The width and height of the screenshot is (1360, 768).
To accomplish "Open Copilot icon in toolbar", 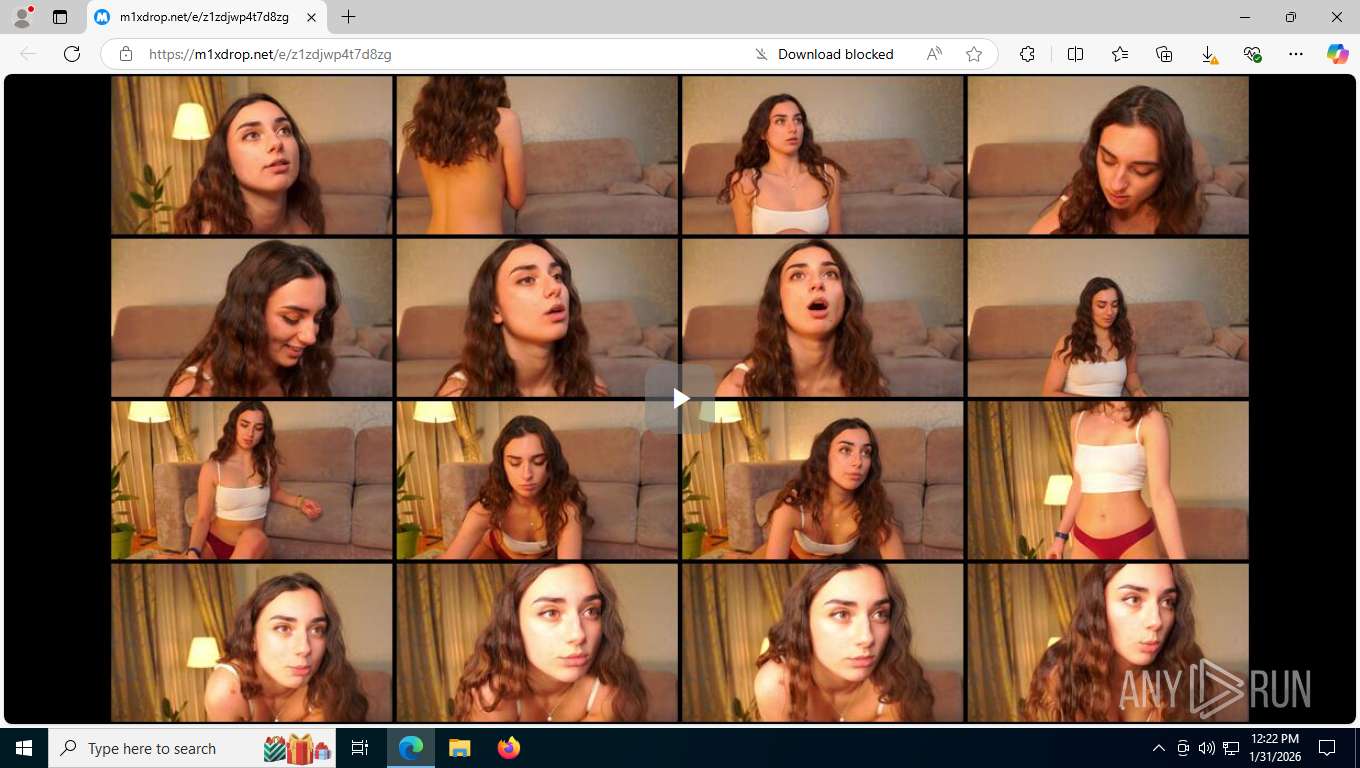I will coord(1338,54).
